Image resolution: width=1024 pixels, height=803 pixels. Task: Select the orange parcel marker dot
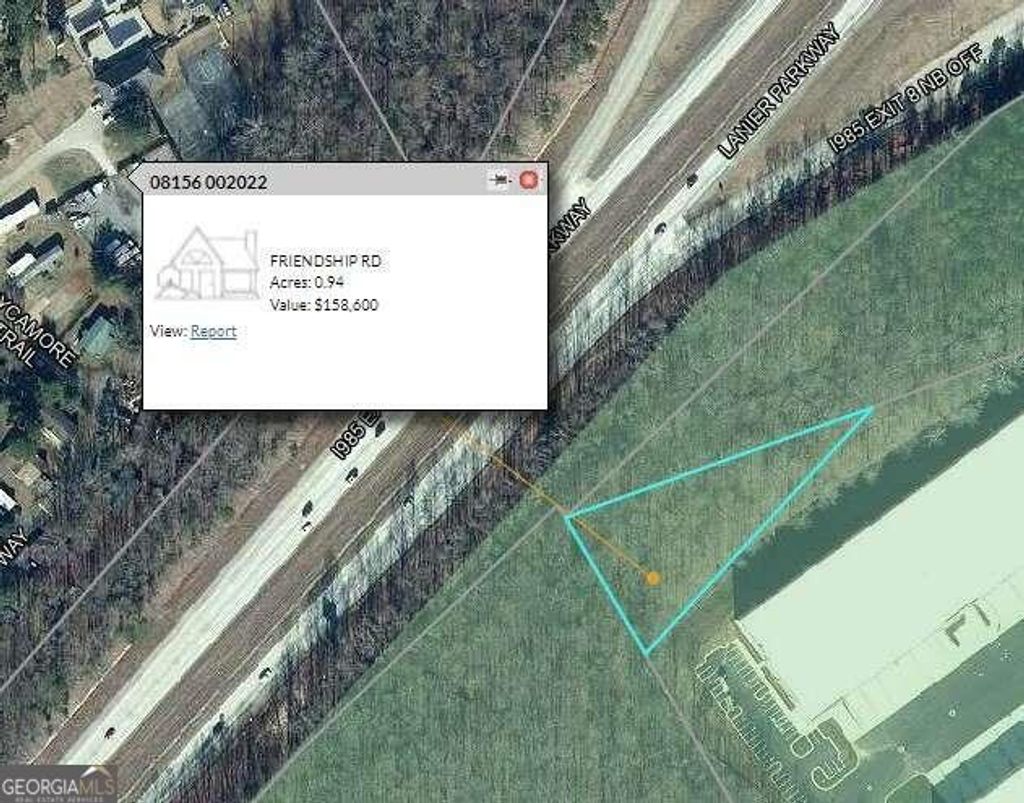(x=652, y=578)
